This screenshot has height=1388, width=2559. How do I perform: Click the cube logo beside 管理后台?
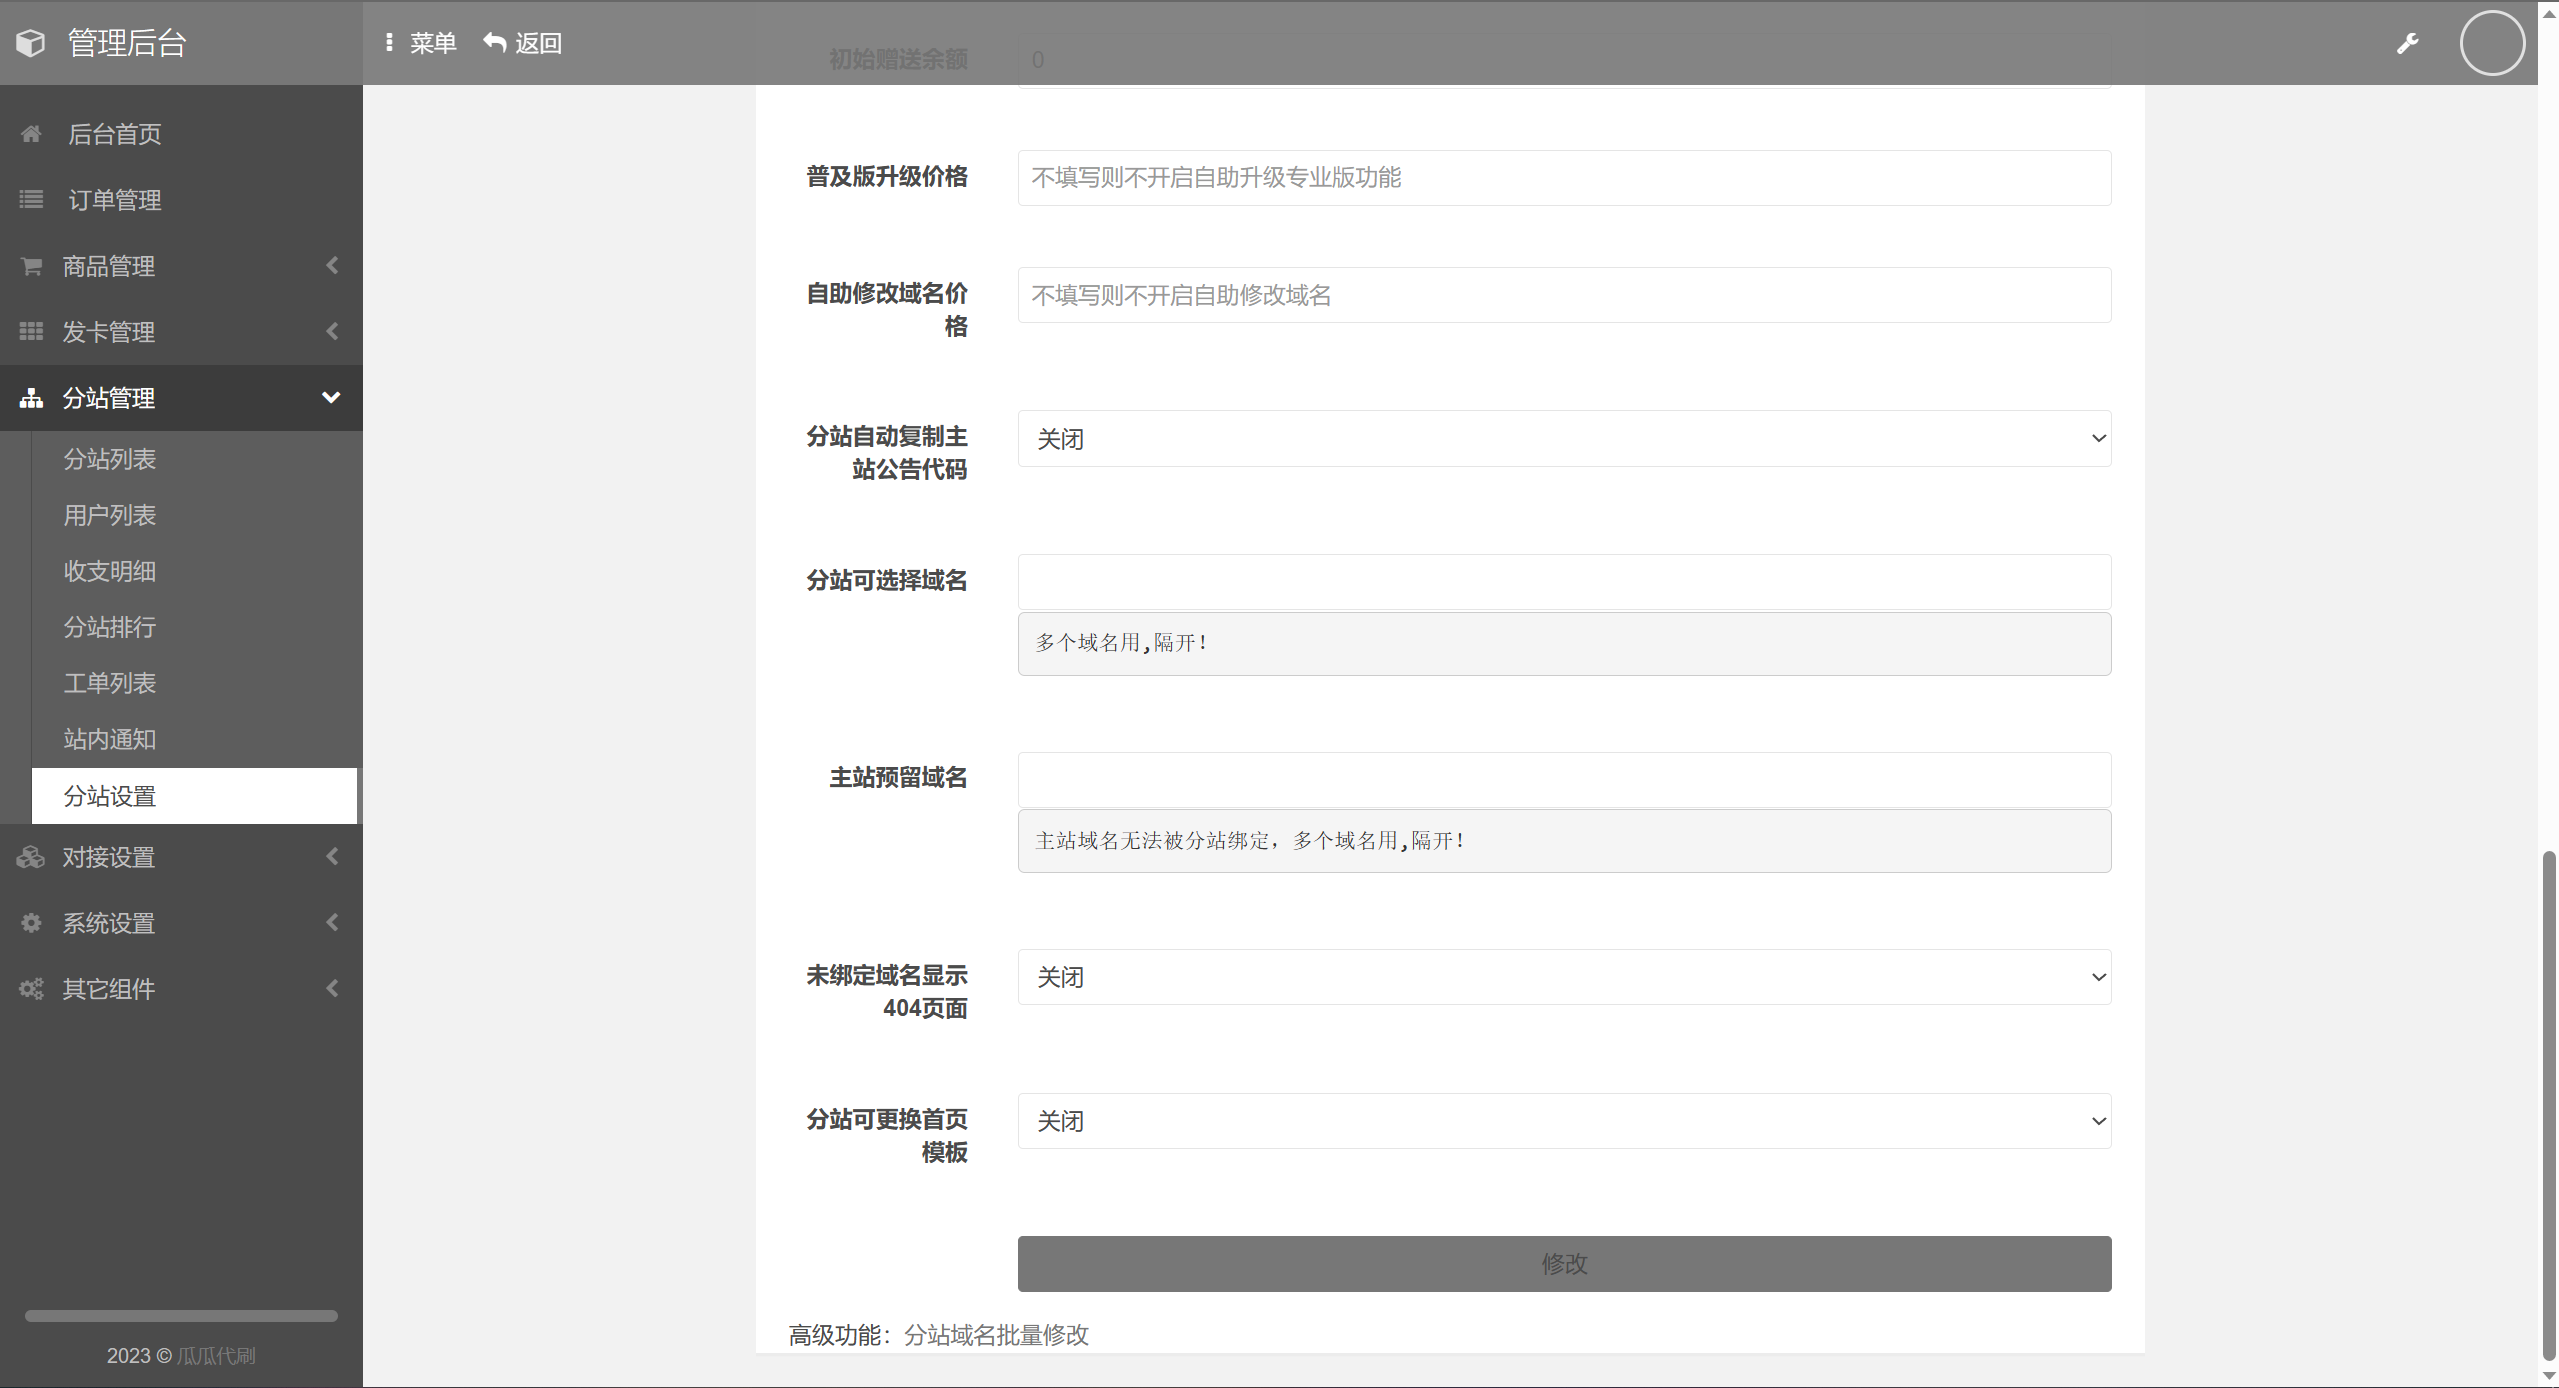pyautogui.click(x=31, y=43)
